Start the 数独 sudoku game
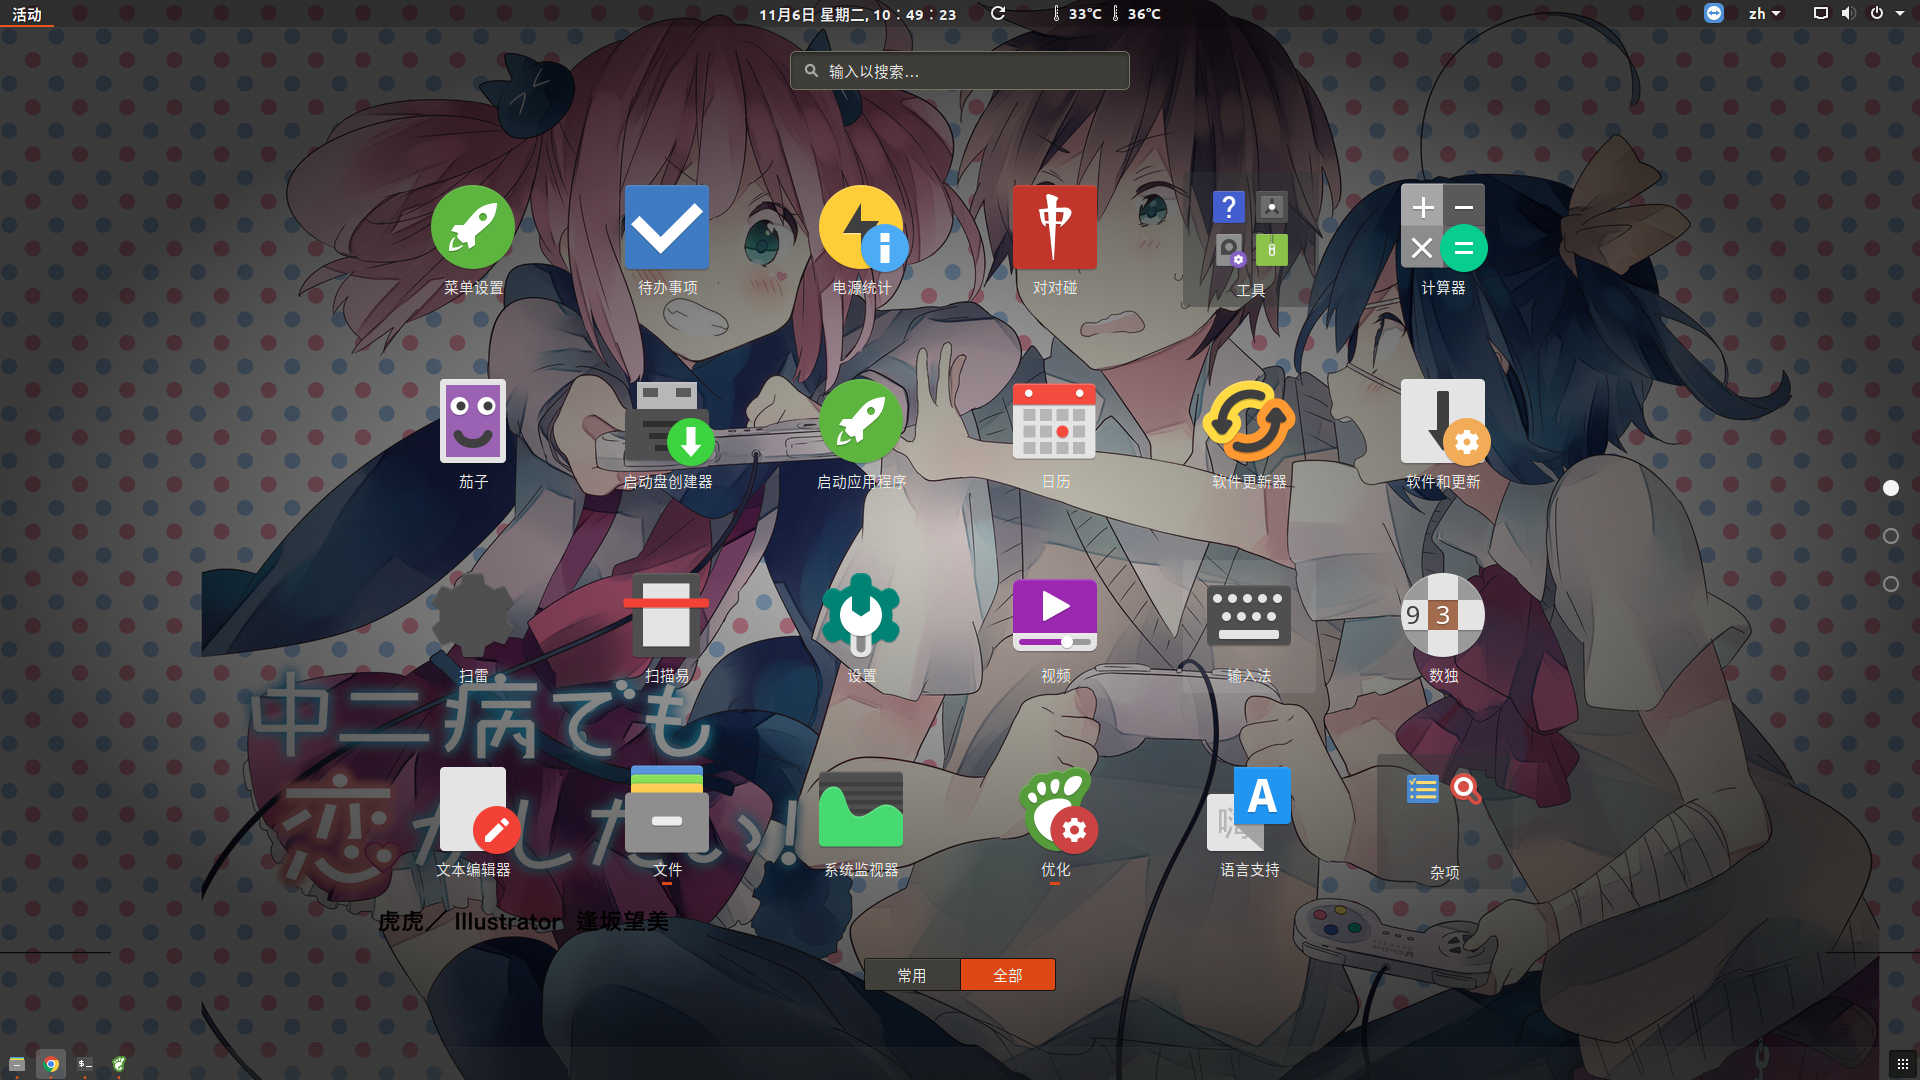The image size is (1920, 1080). [1443, 629]
